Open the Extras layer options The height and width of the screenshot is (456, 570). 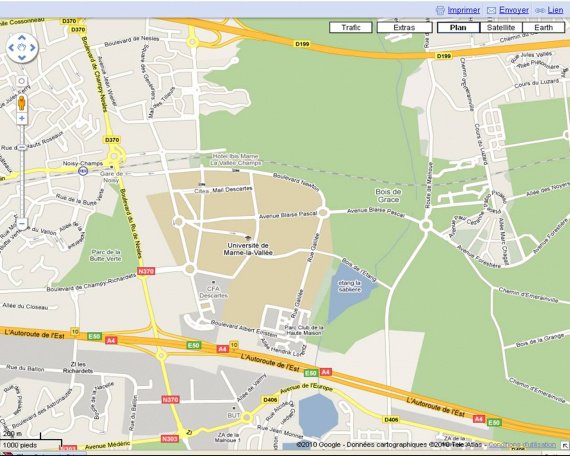coord(404,28)
